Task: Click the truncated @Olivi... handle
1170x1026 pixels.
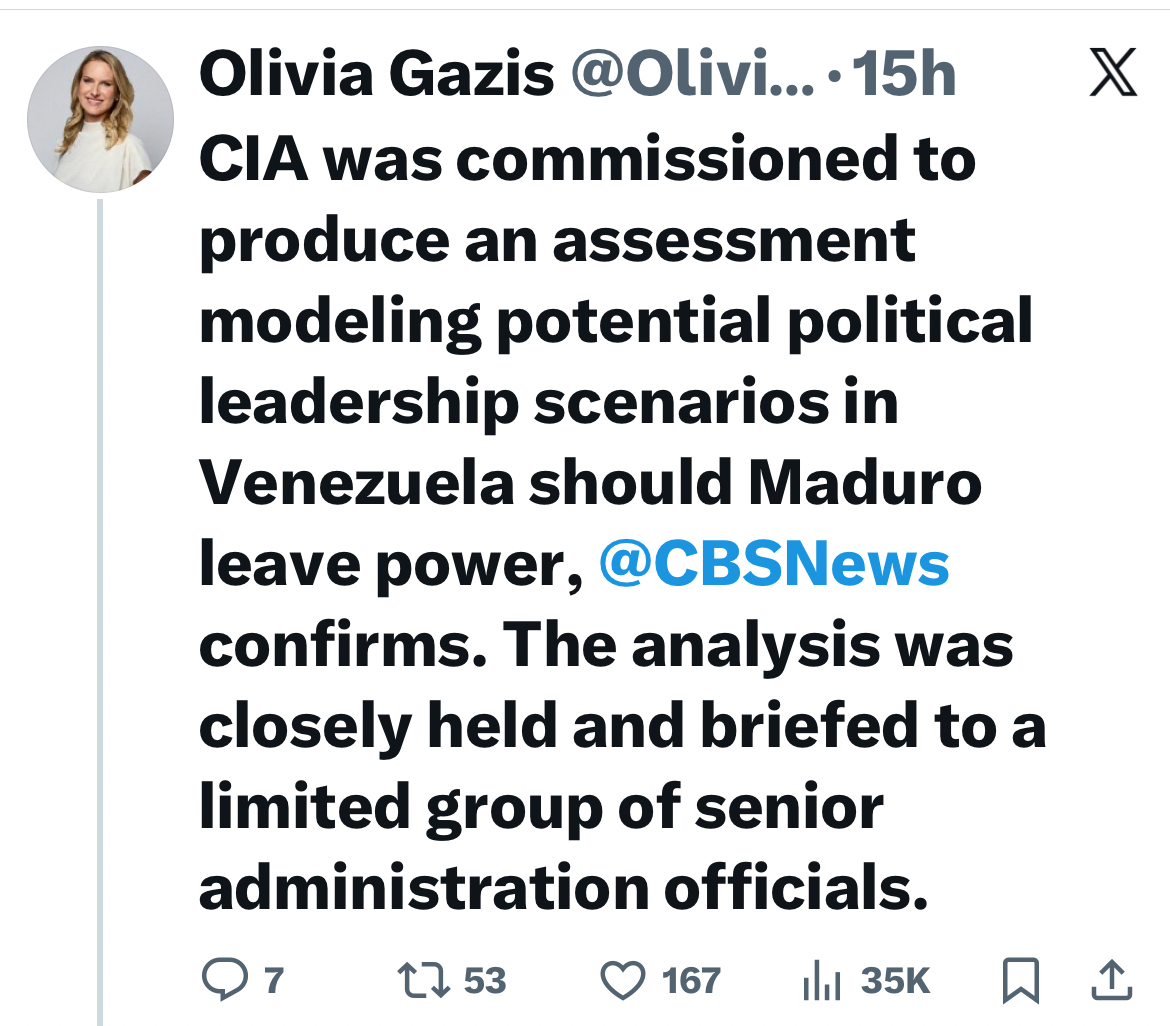Action: (691, 76)
